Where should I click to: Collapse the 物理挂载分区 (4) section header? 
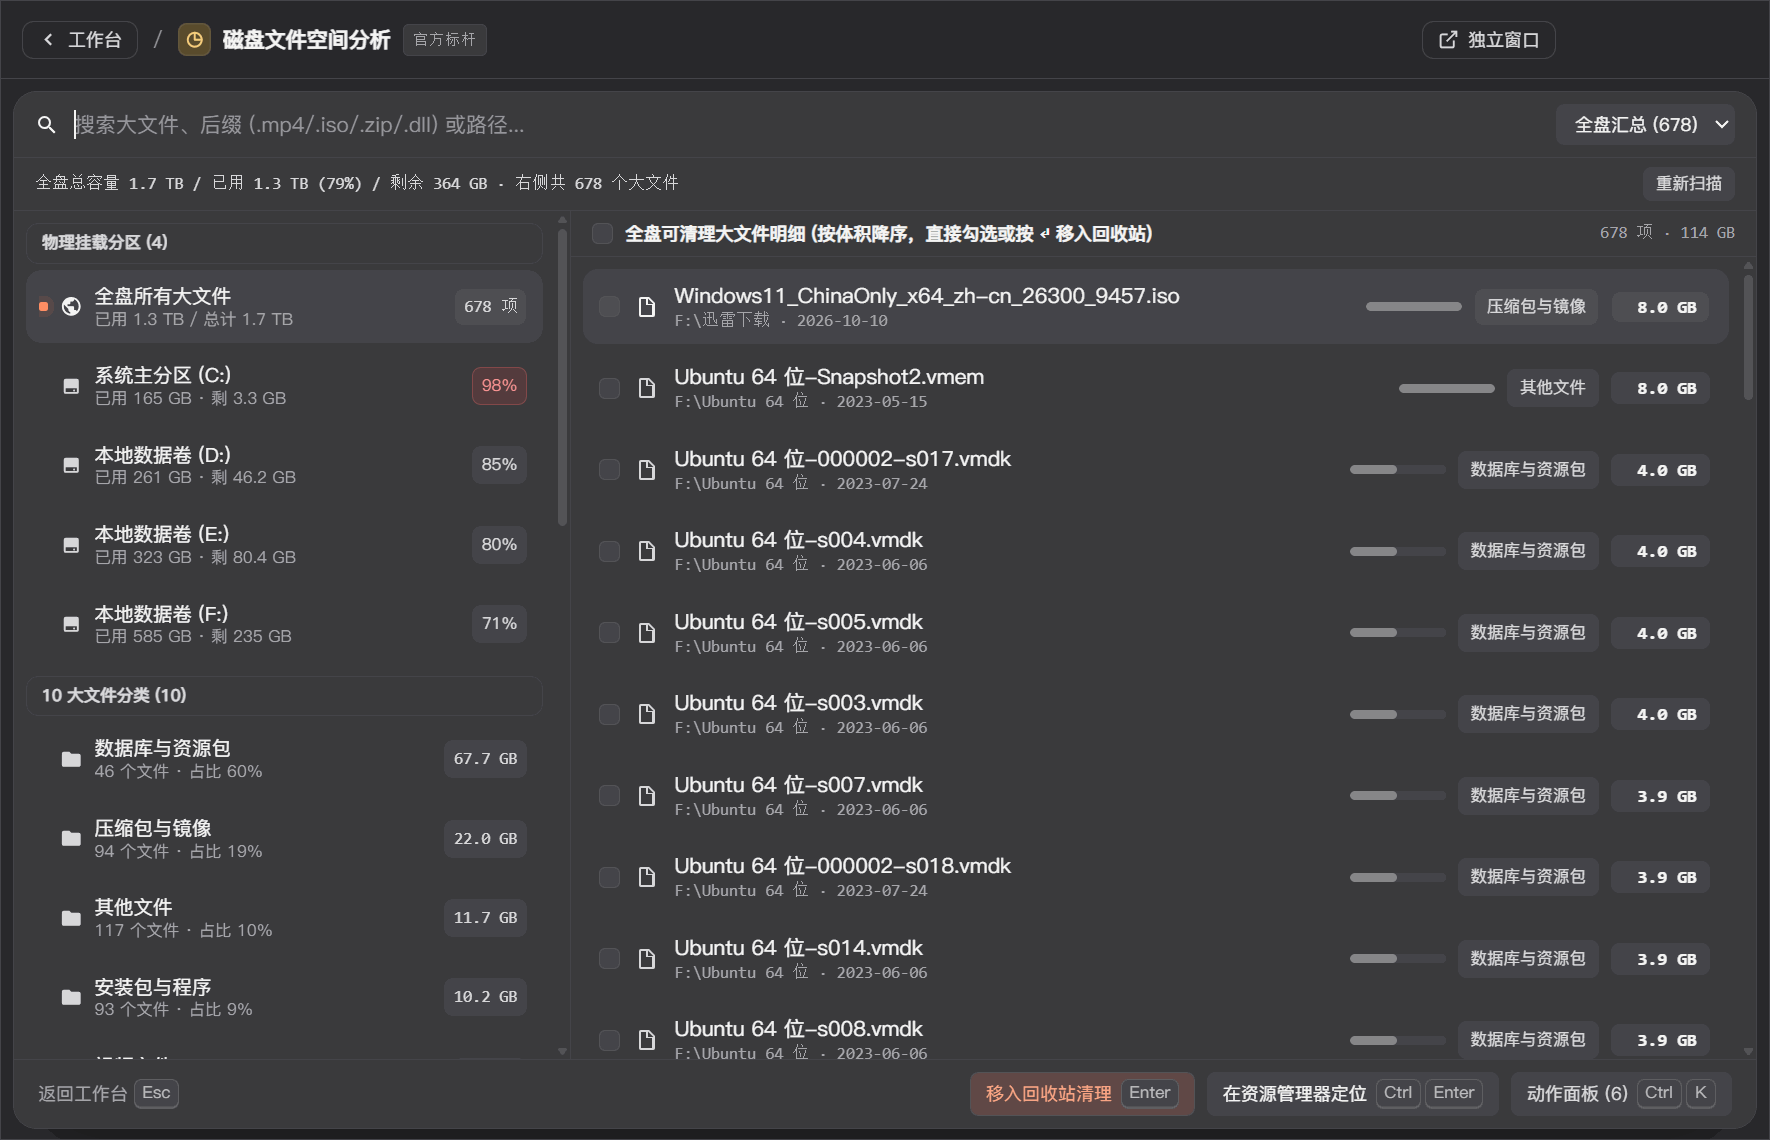pos(284,243)
